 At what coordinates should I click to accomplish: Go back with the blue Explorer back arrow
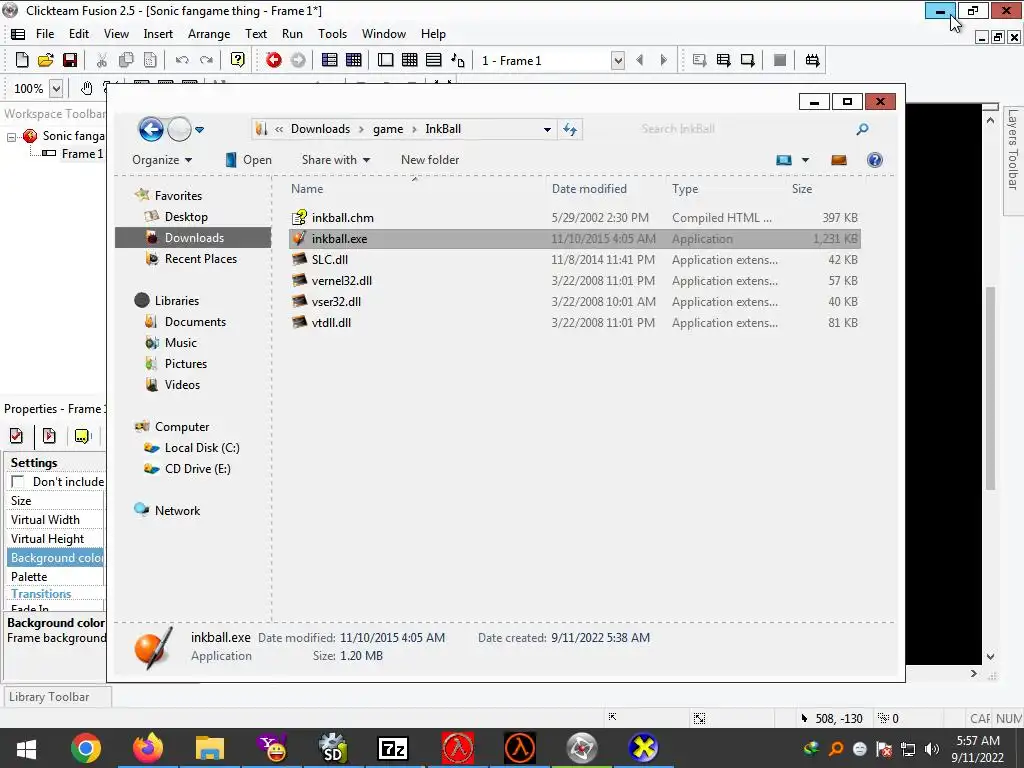click(x=151, y=129)
